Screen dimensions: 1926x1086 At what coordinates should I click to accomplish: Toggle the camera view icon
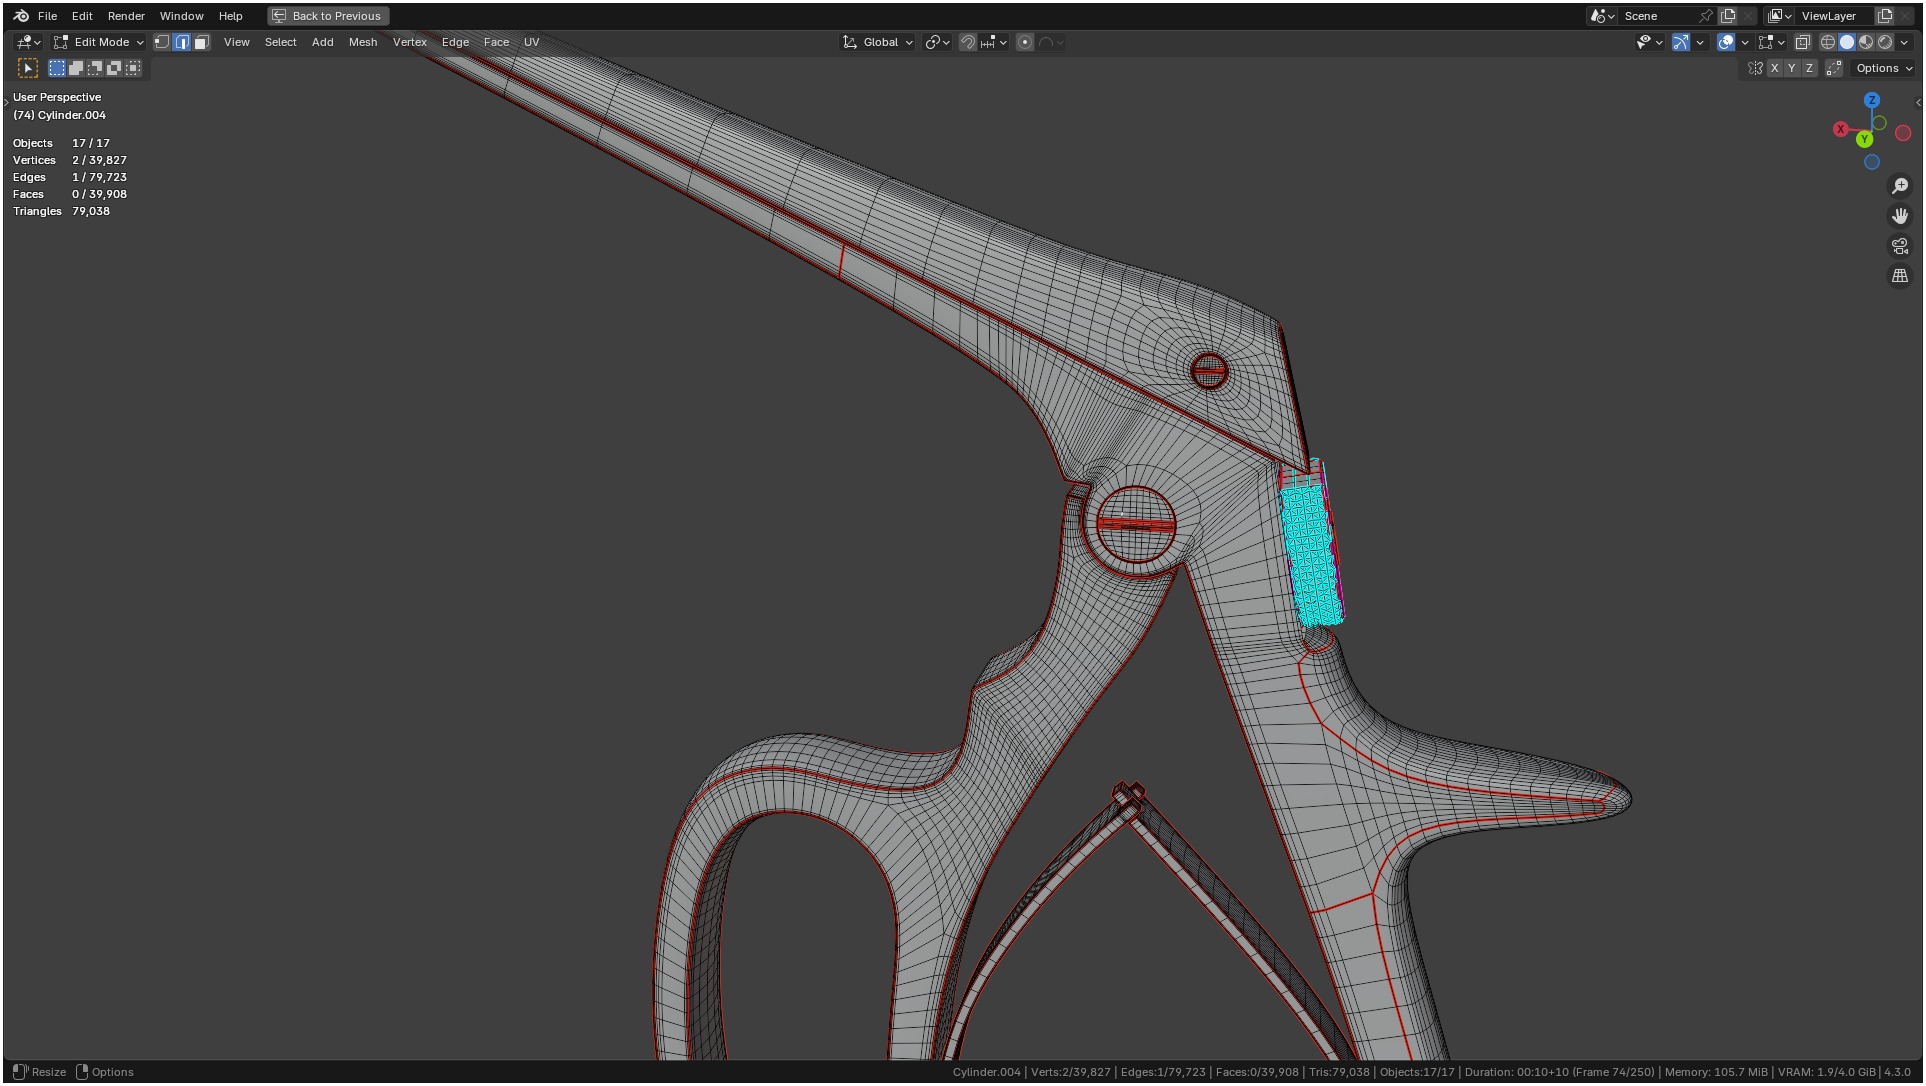click(x=1899, y=246)
